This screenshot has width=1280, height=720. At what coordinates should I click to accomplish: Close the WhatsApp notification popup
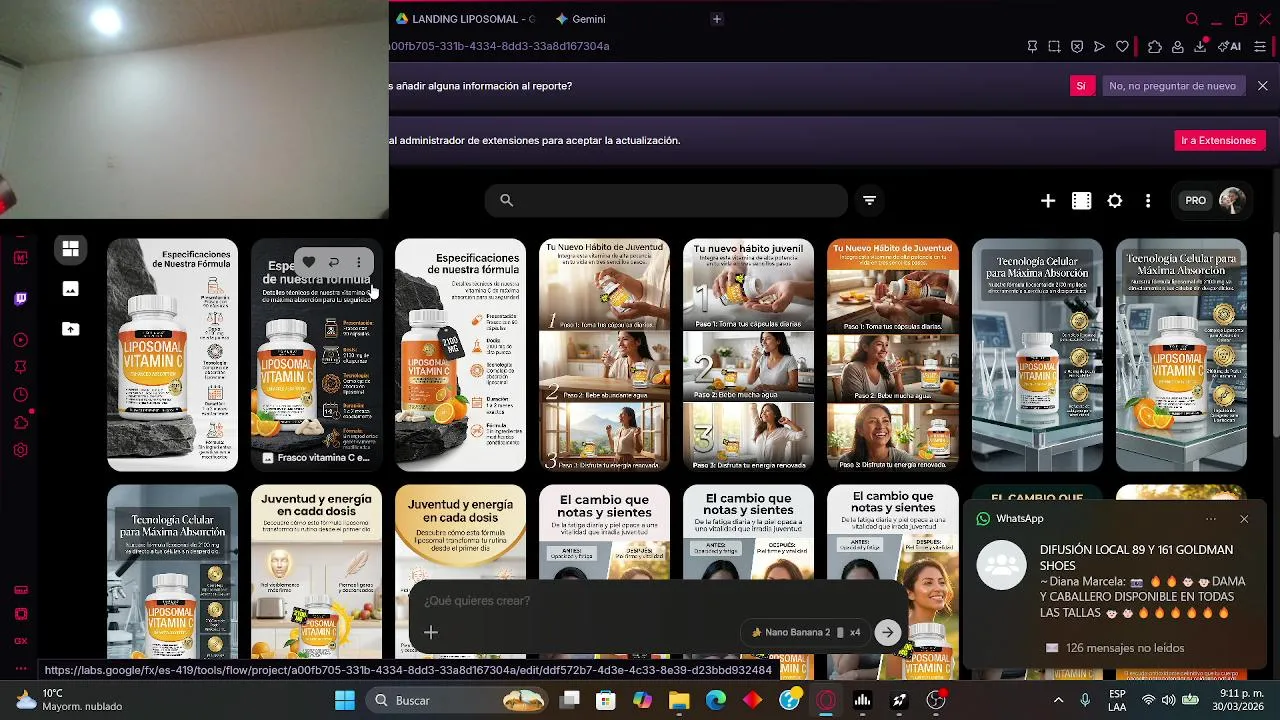pyautogui.click(x=1244, y=519)
